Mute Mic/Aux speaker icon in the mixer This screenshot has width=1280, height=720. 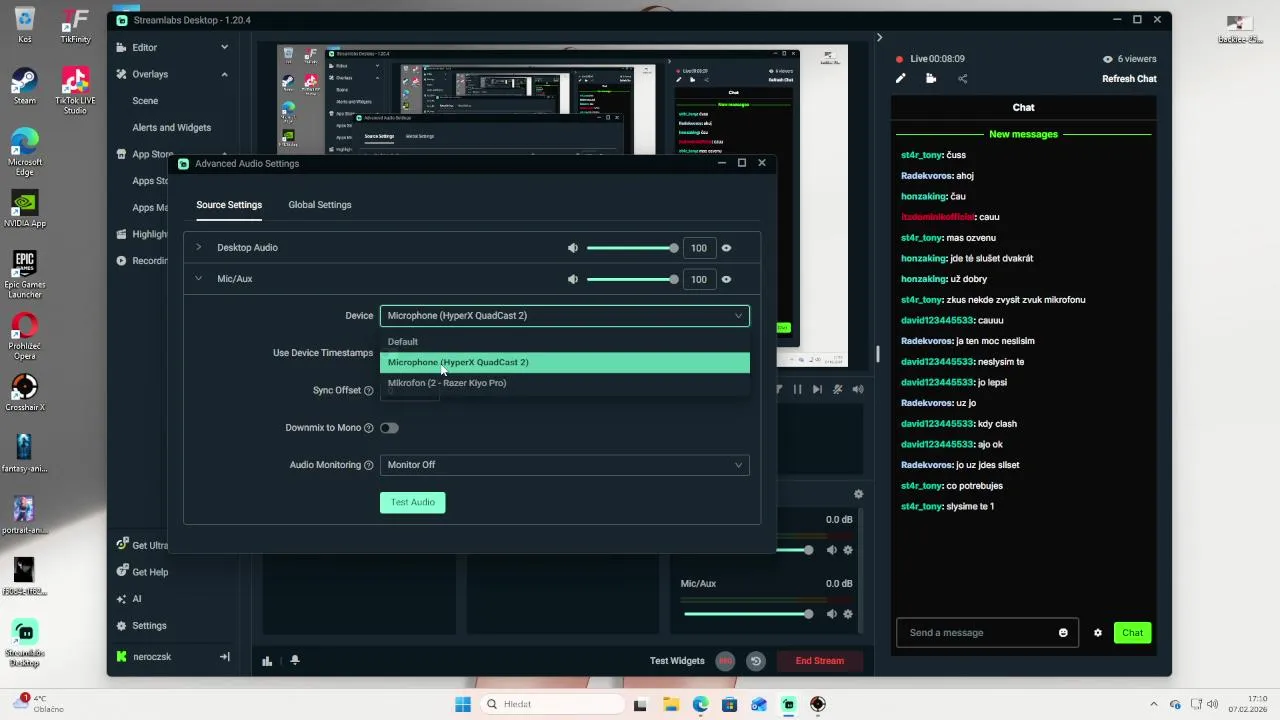point(831,614)
